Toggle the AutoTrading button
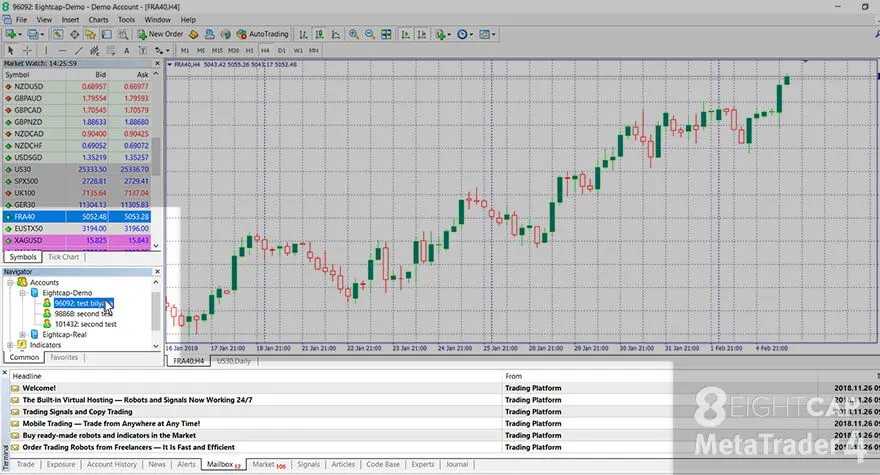 pyautogui.click(x=262, y=34)
